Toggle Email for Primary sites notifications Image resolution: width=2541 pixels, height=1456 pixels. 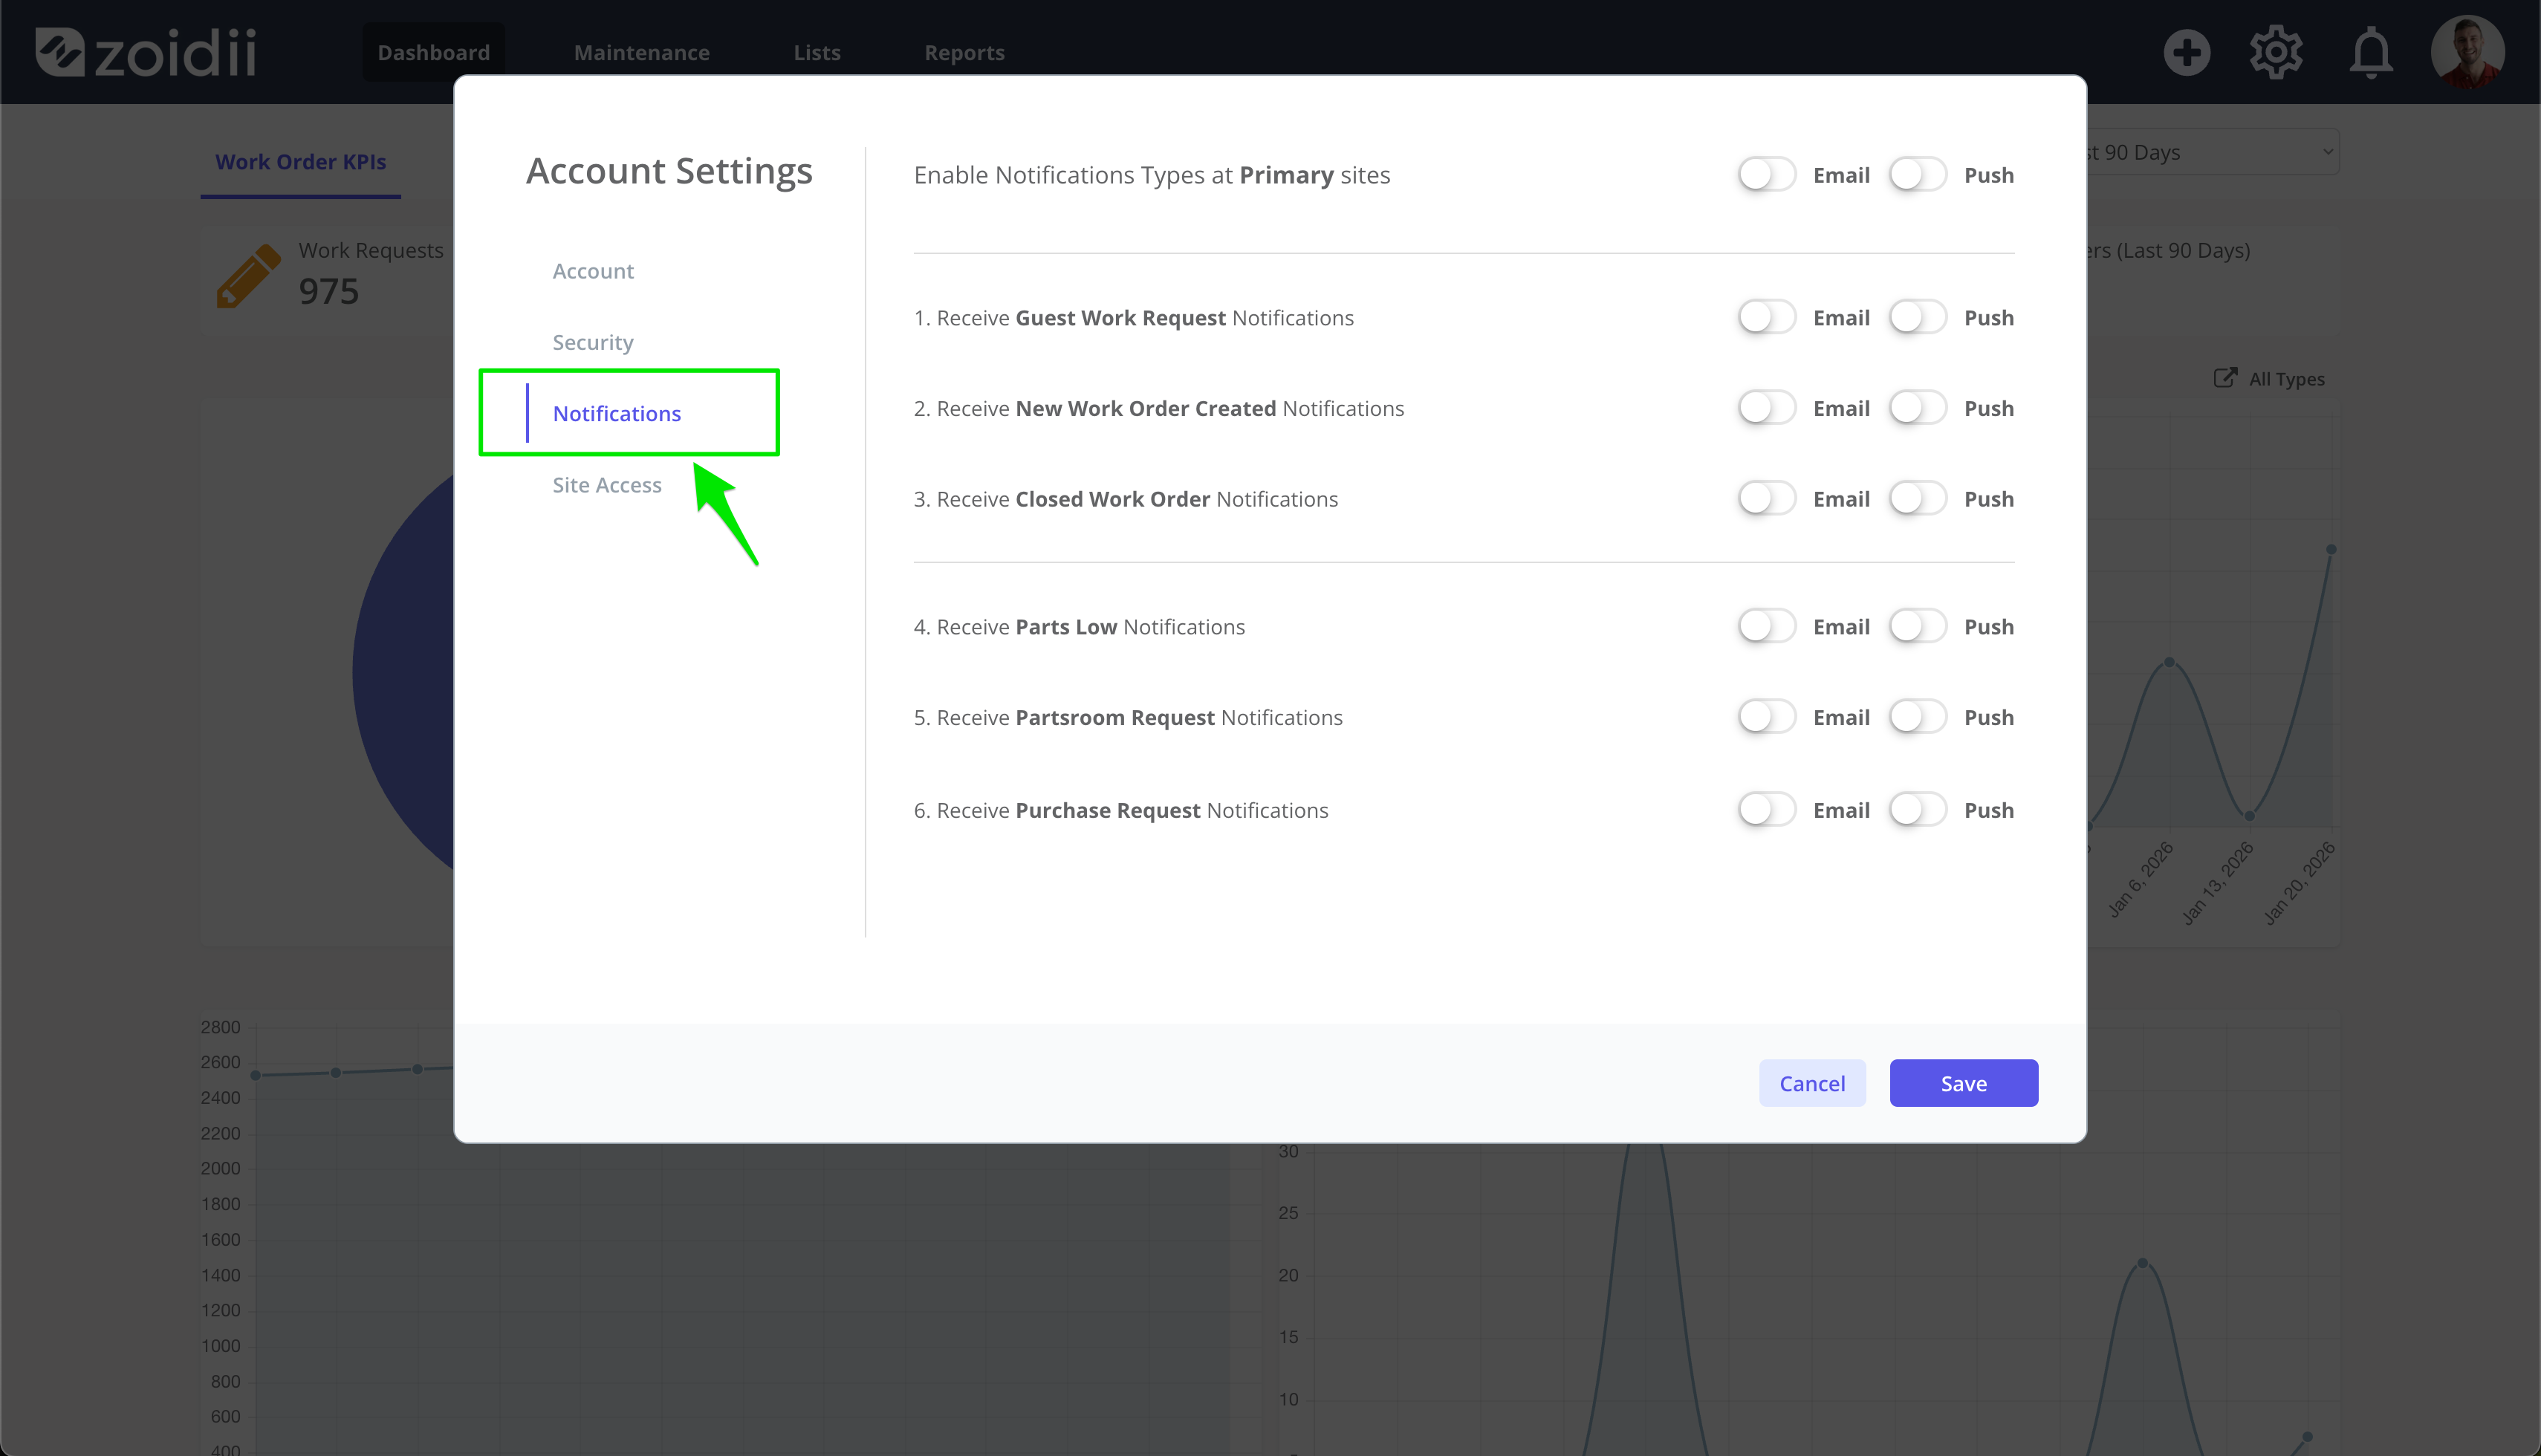coord(1766,175)
